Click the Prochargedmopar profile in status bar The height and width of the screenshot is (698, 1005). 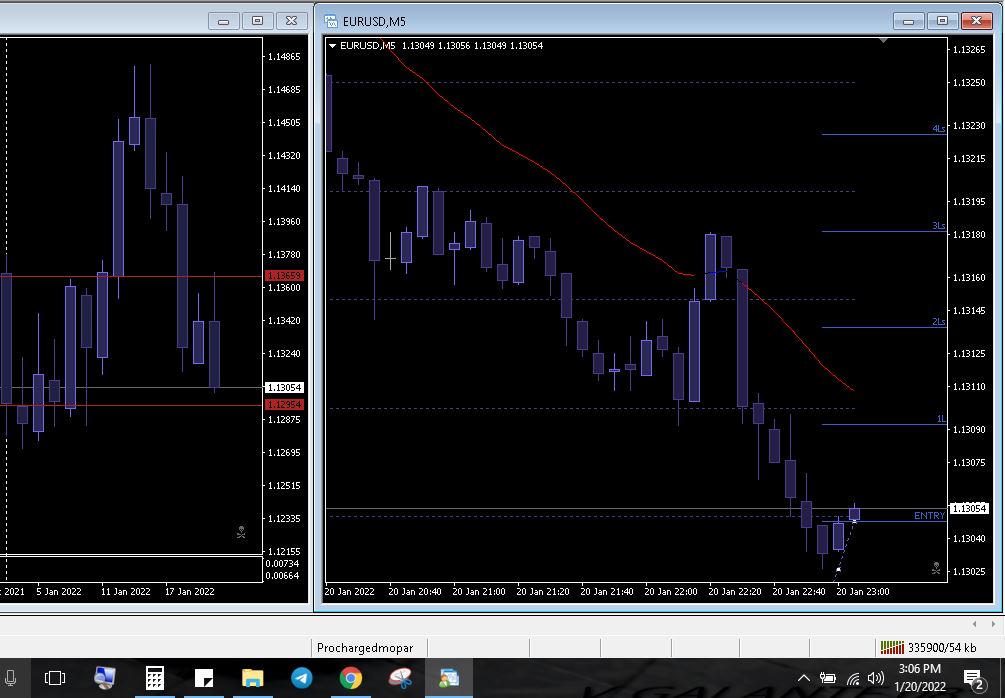[365, 647]
